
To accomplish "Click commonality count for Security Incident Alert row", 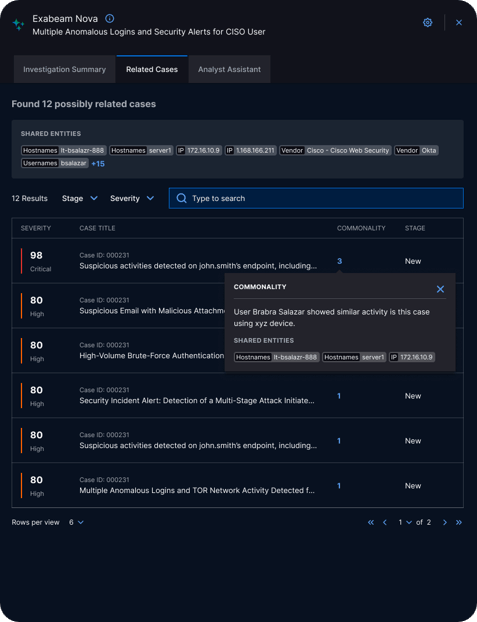I will pos(339,396).
